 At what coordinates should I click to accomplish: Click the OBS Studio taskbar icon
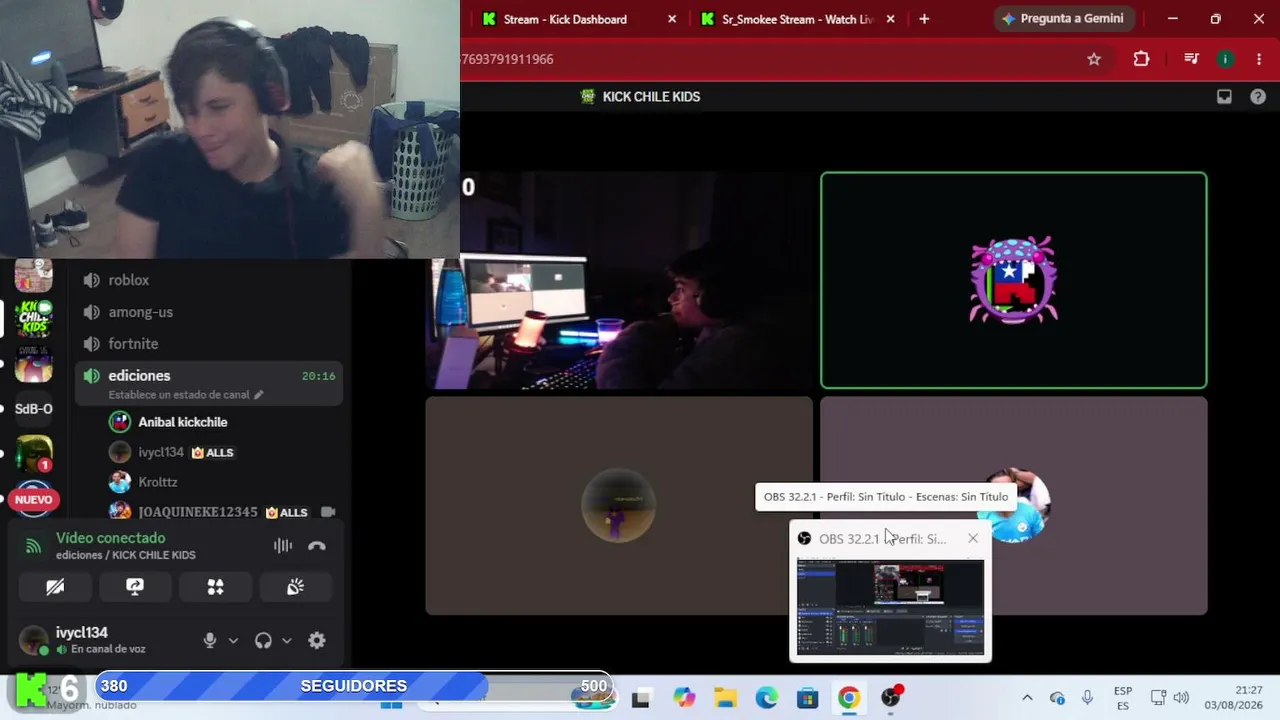891,698
